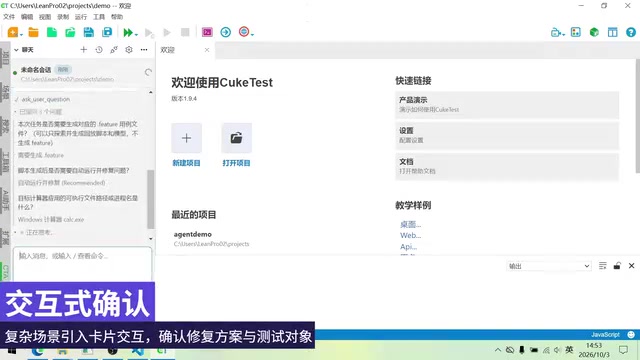This screenshot has height=360, width=640.
Task: Open the 文件 menu
Action: click(9, 17)
